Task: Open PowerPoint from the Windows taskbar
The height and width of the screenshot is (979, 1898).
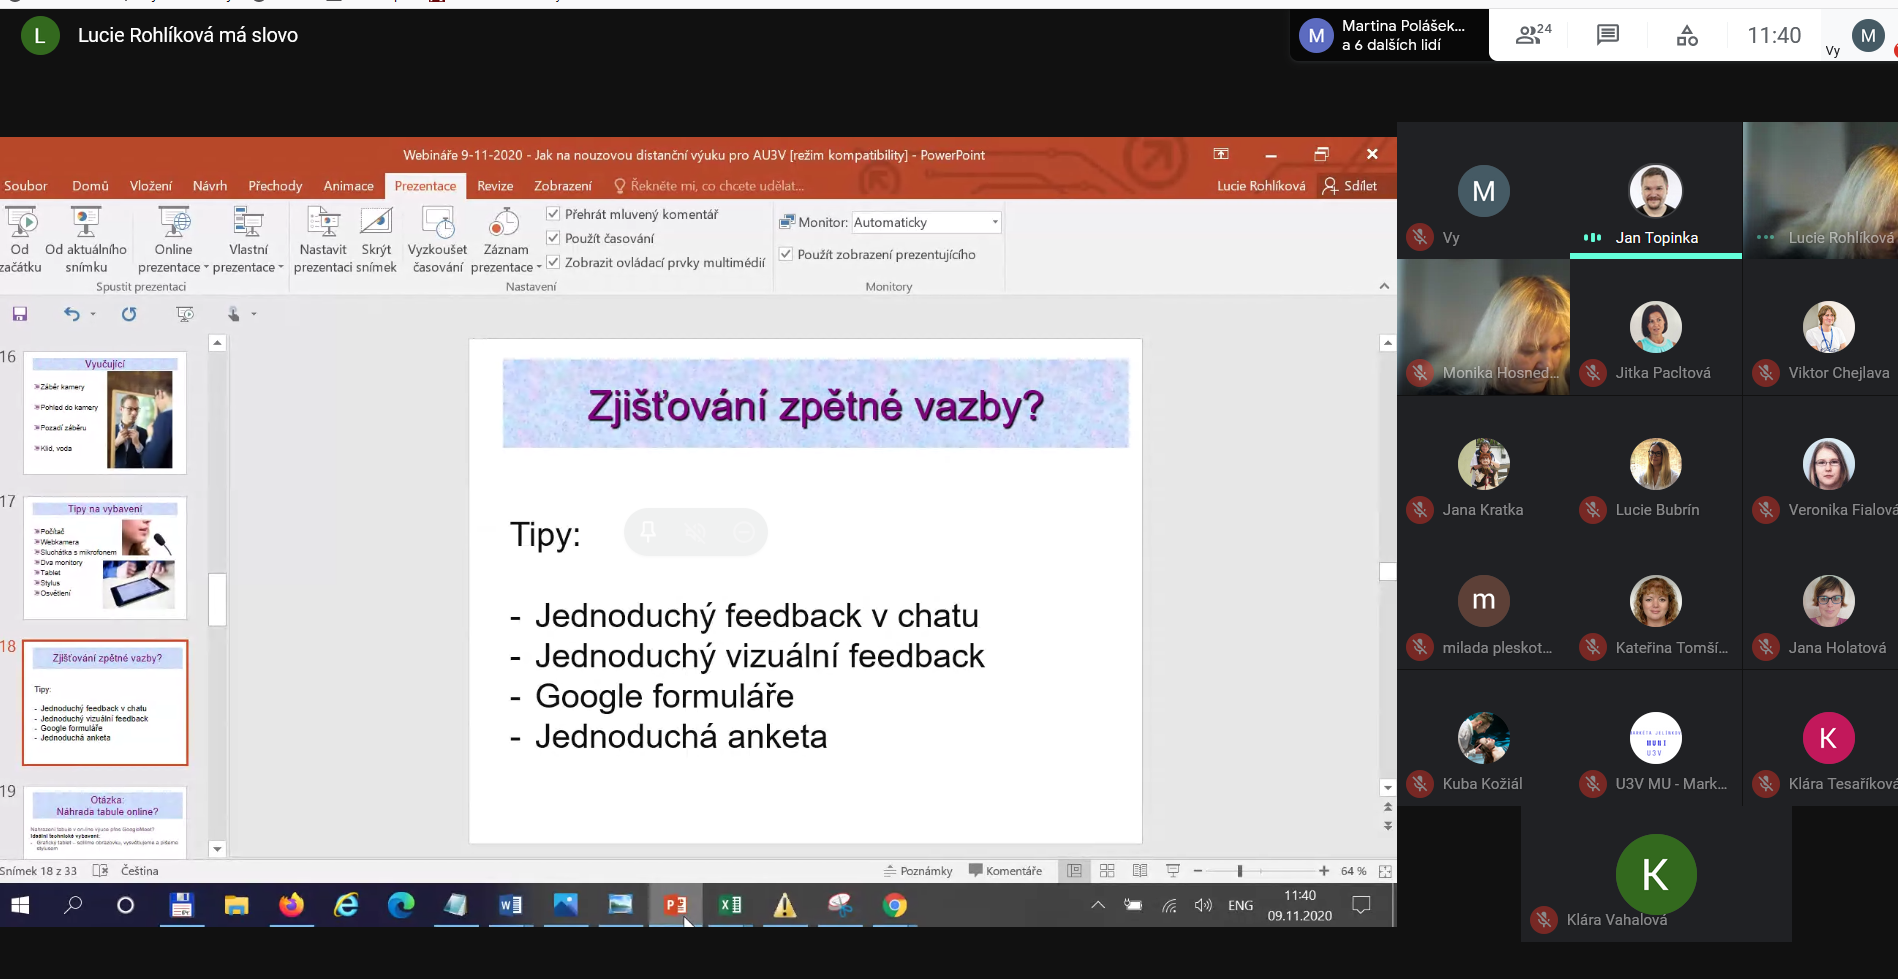Action: [x=675, y=905]
